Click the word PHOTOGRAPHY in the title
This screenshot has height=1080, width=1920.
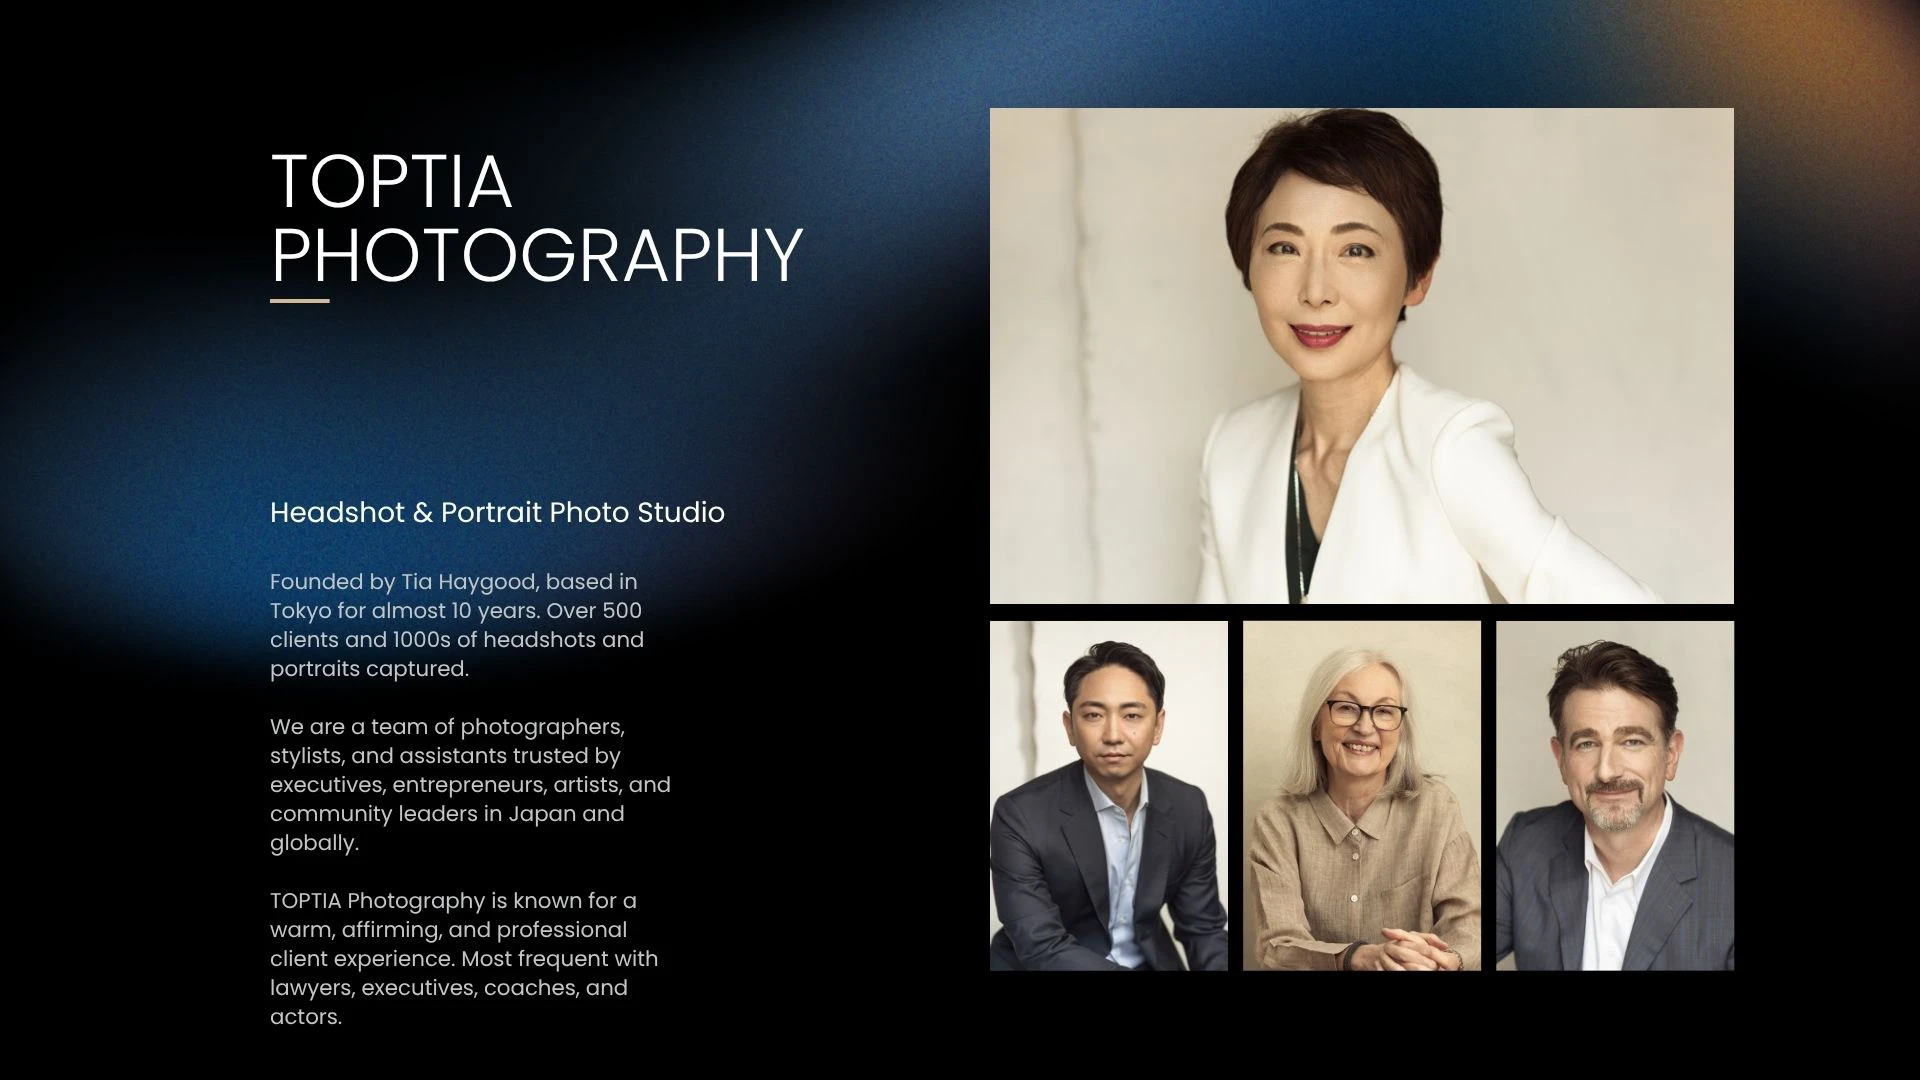(537, 255)
